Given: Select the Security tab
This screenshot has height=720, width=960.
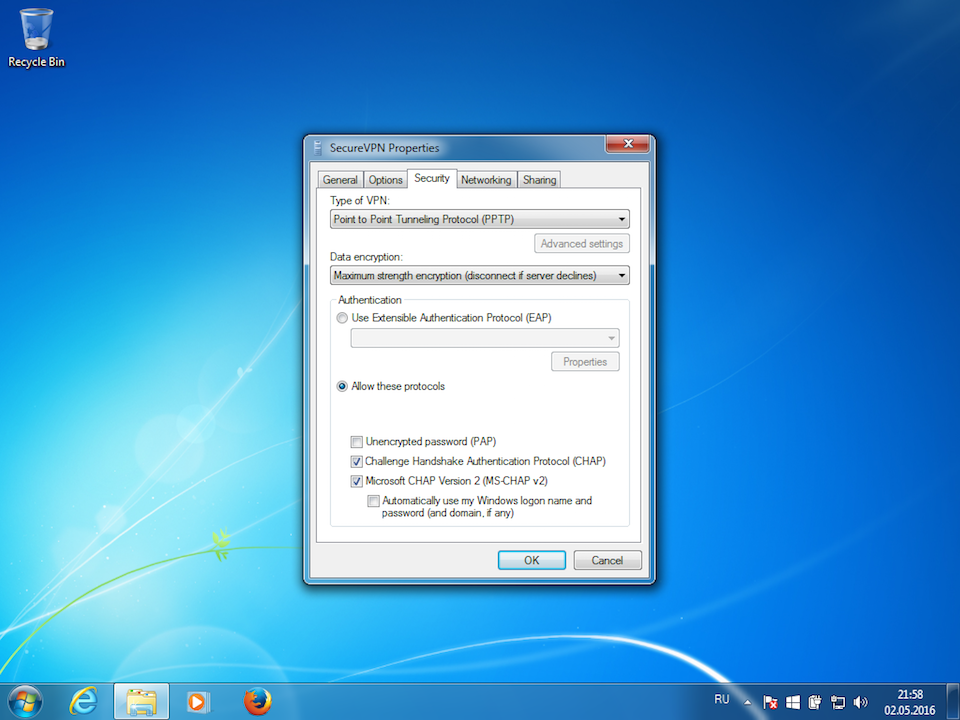Looking at the screenshot, I should point(432,178).
